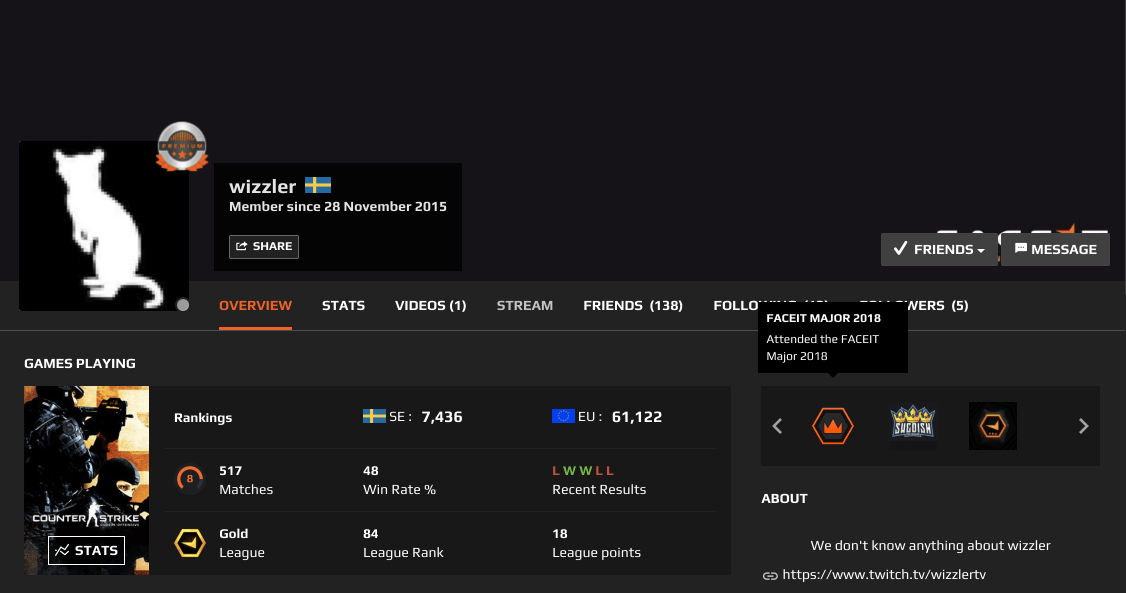The image size is (1126, 593).
Task: Click the ABOUT heading
Action: [x=784, y=498]
